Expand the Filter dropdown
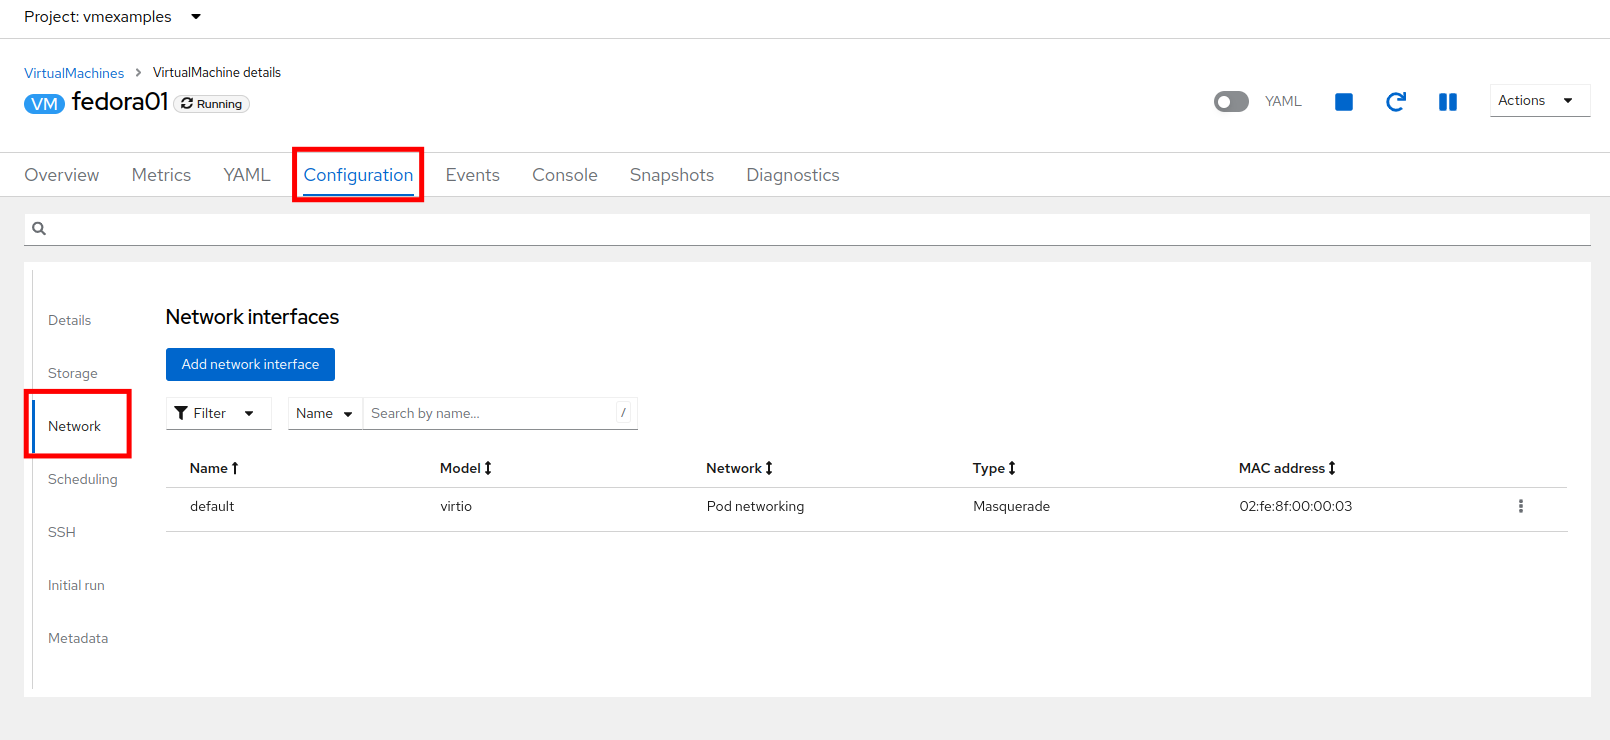Screen dimensions: 1610x740 (x=219, y=414)
